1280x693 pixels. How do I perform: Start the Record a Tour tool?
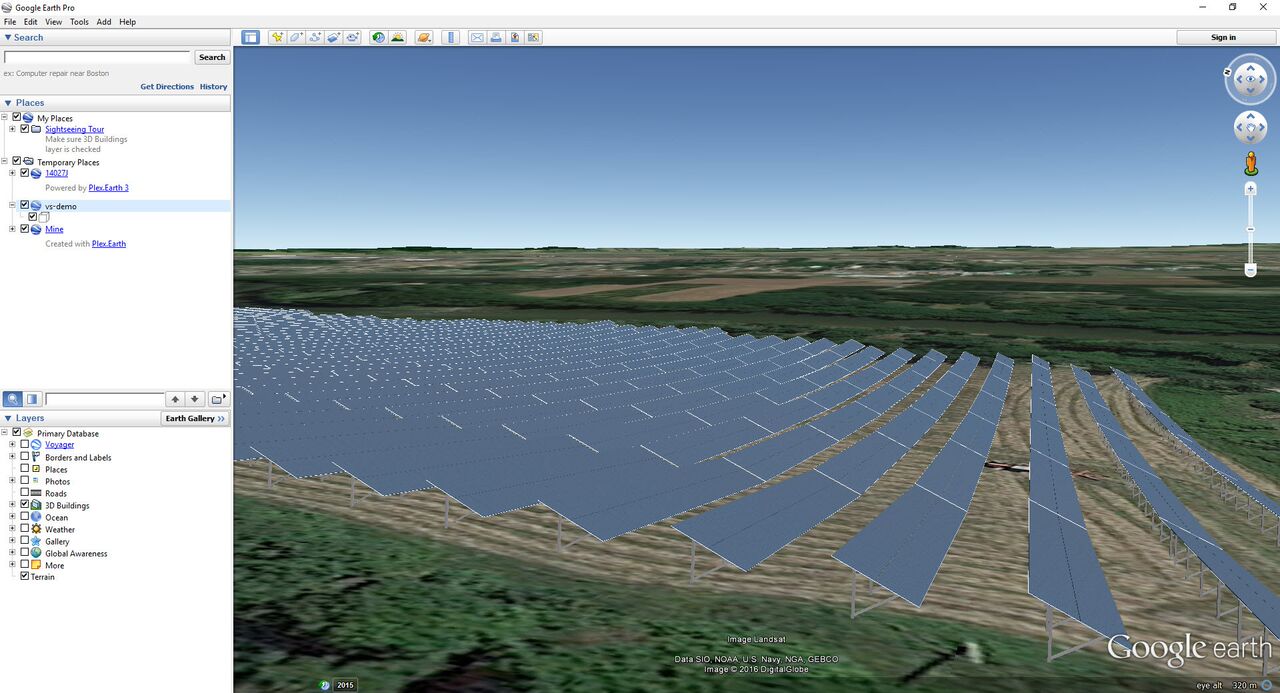pos(353,37)
